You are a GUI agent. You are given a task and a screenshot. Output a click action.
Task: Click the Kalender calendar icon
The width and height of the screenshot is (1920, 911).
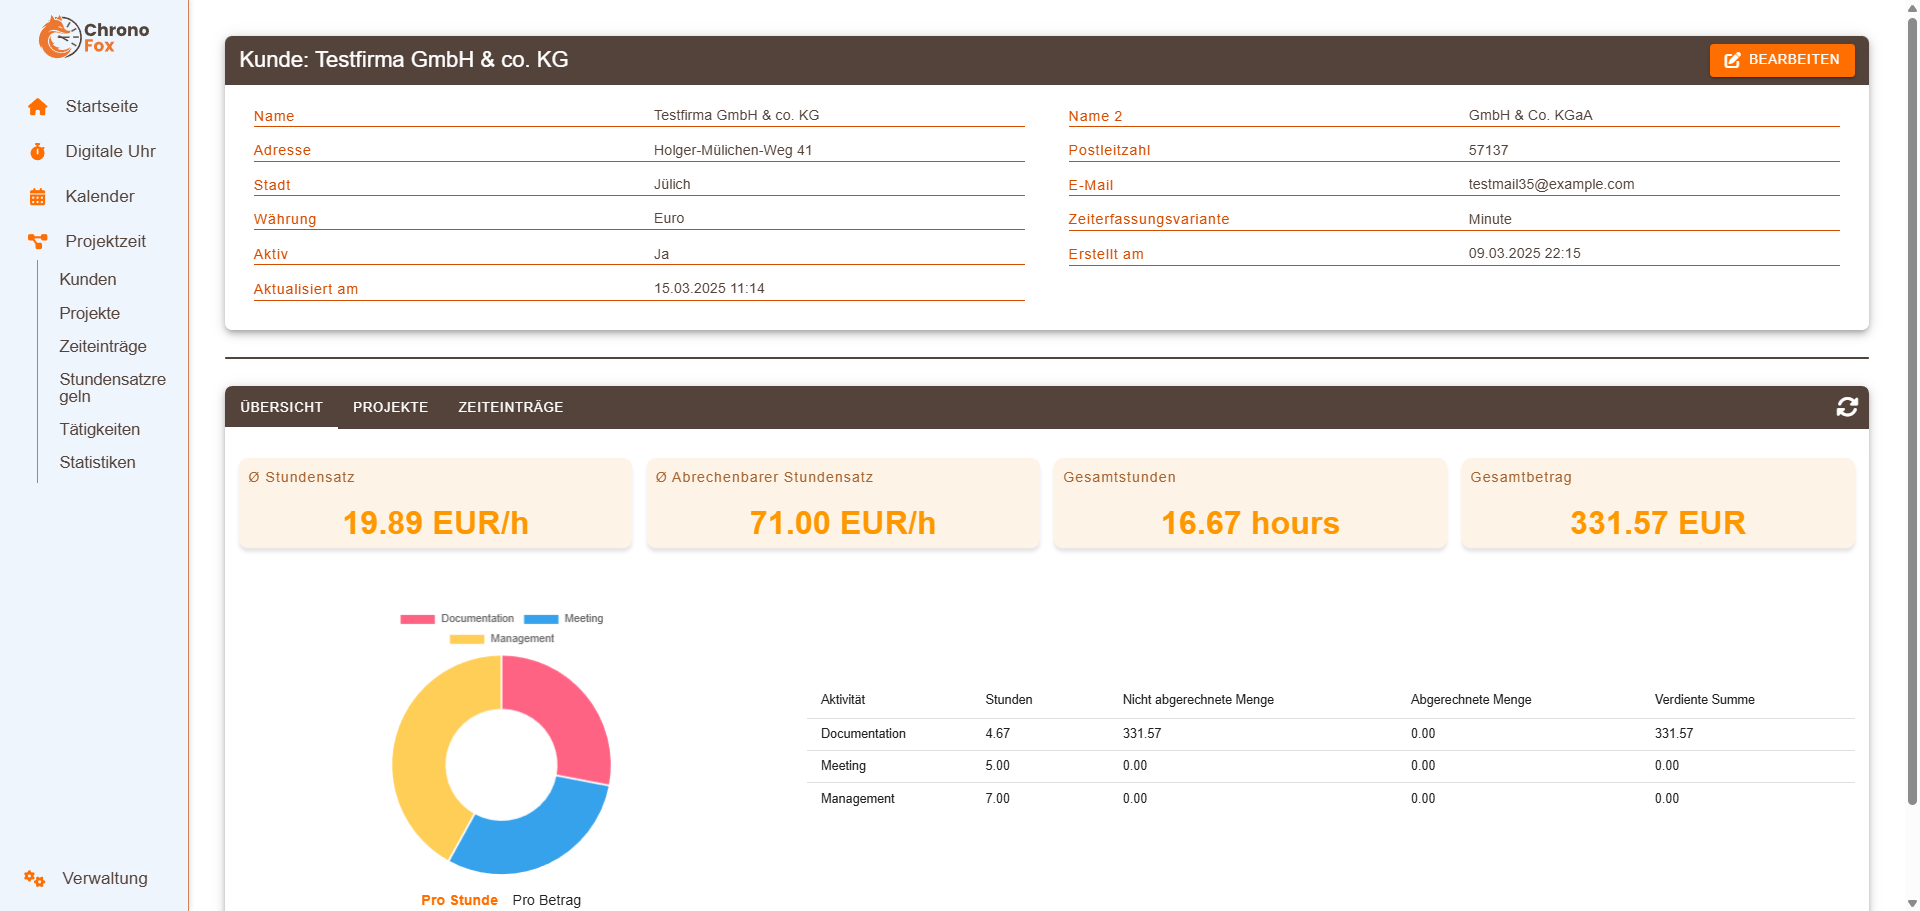38,197
